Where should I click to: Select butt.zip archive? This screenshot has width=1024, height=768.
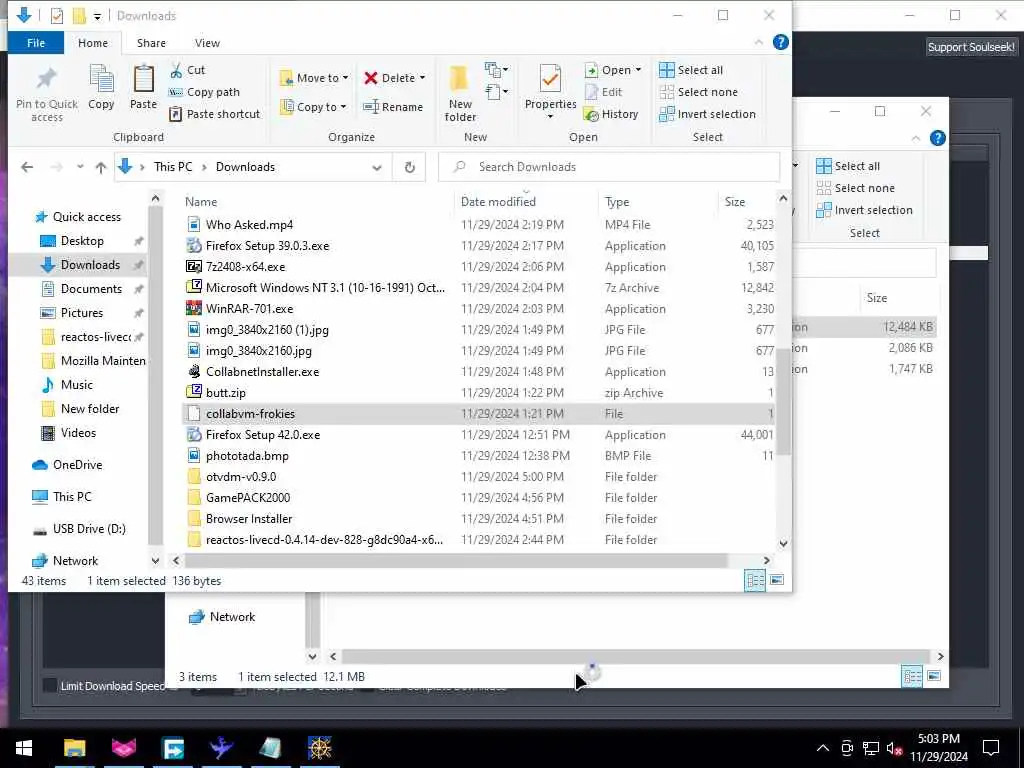tap(226, 392)
